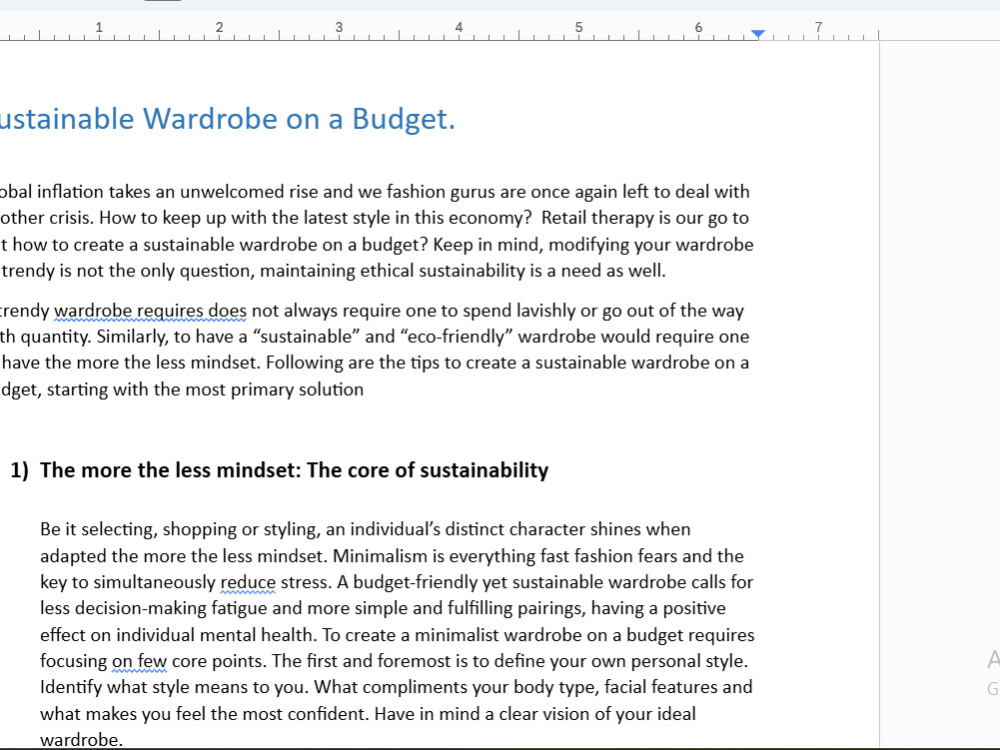Click the word 'unwelcomed'

pos(232,192)
